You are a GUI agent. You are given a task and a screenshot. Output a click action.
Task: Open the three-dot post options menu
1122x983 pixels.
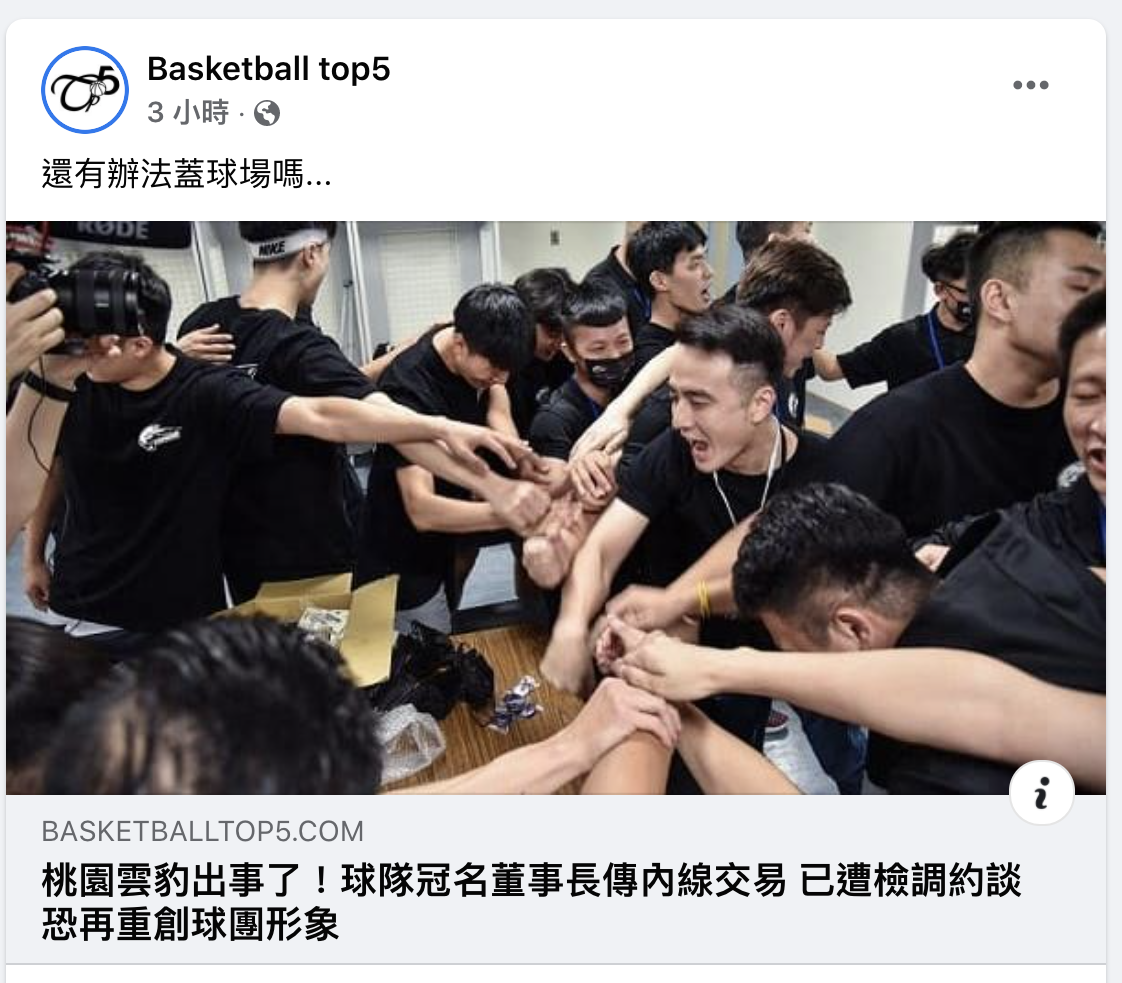pos(1030,85)
